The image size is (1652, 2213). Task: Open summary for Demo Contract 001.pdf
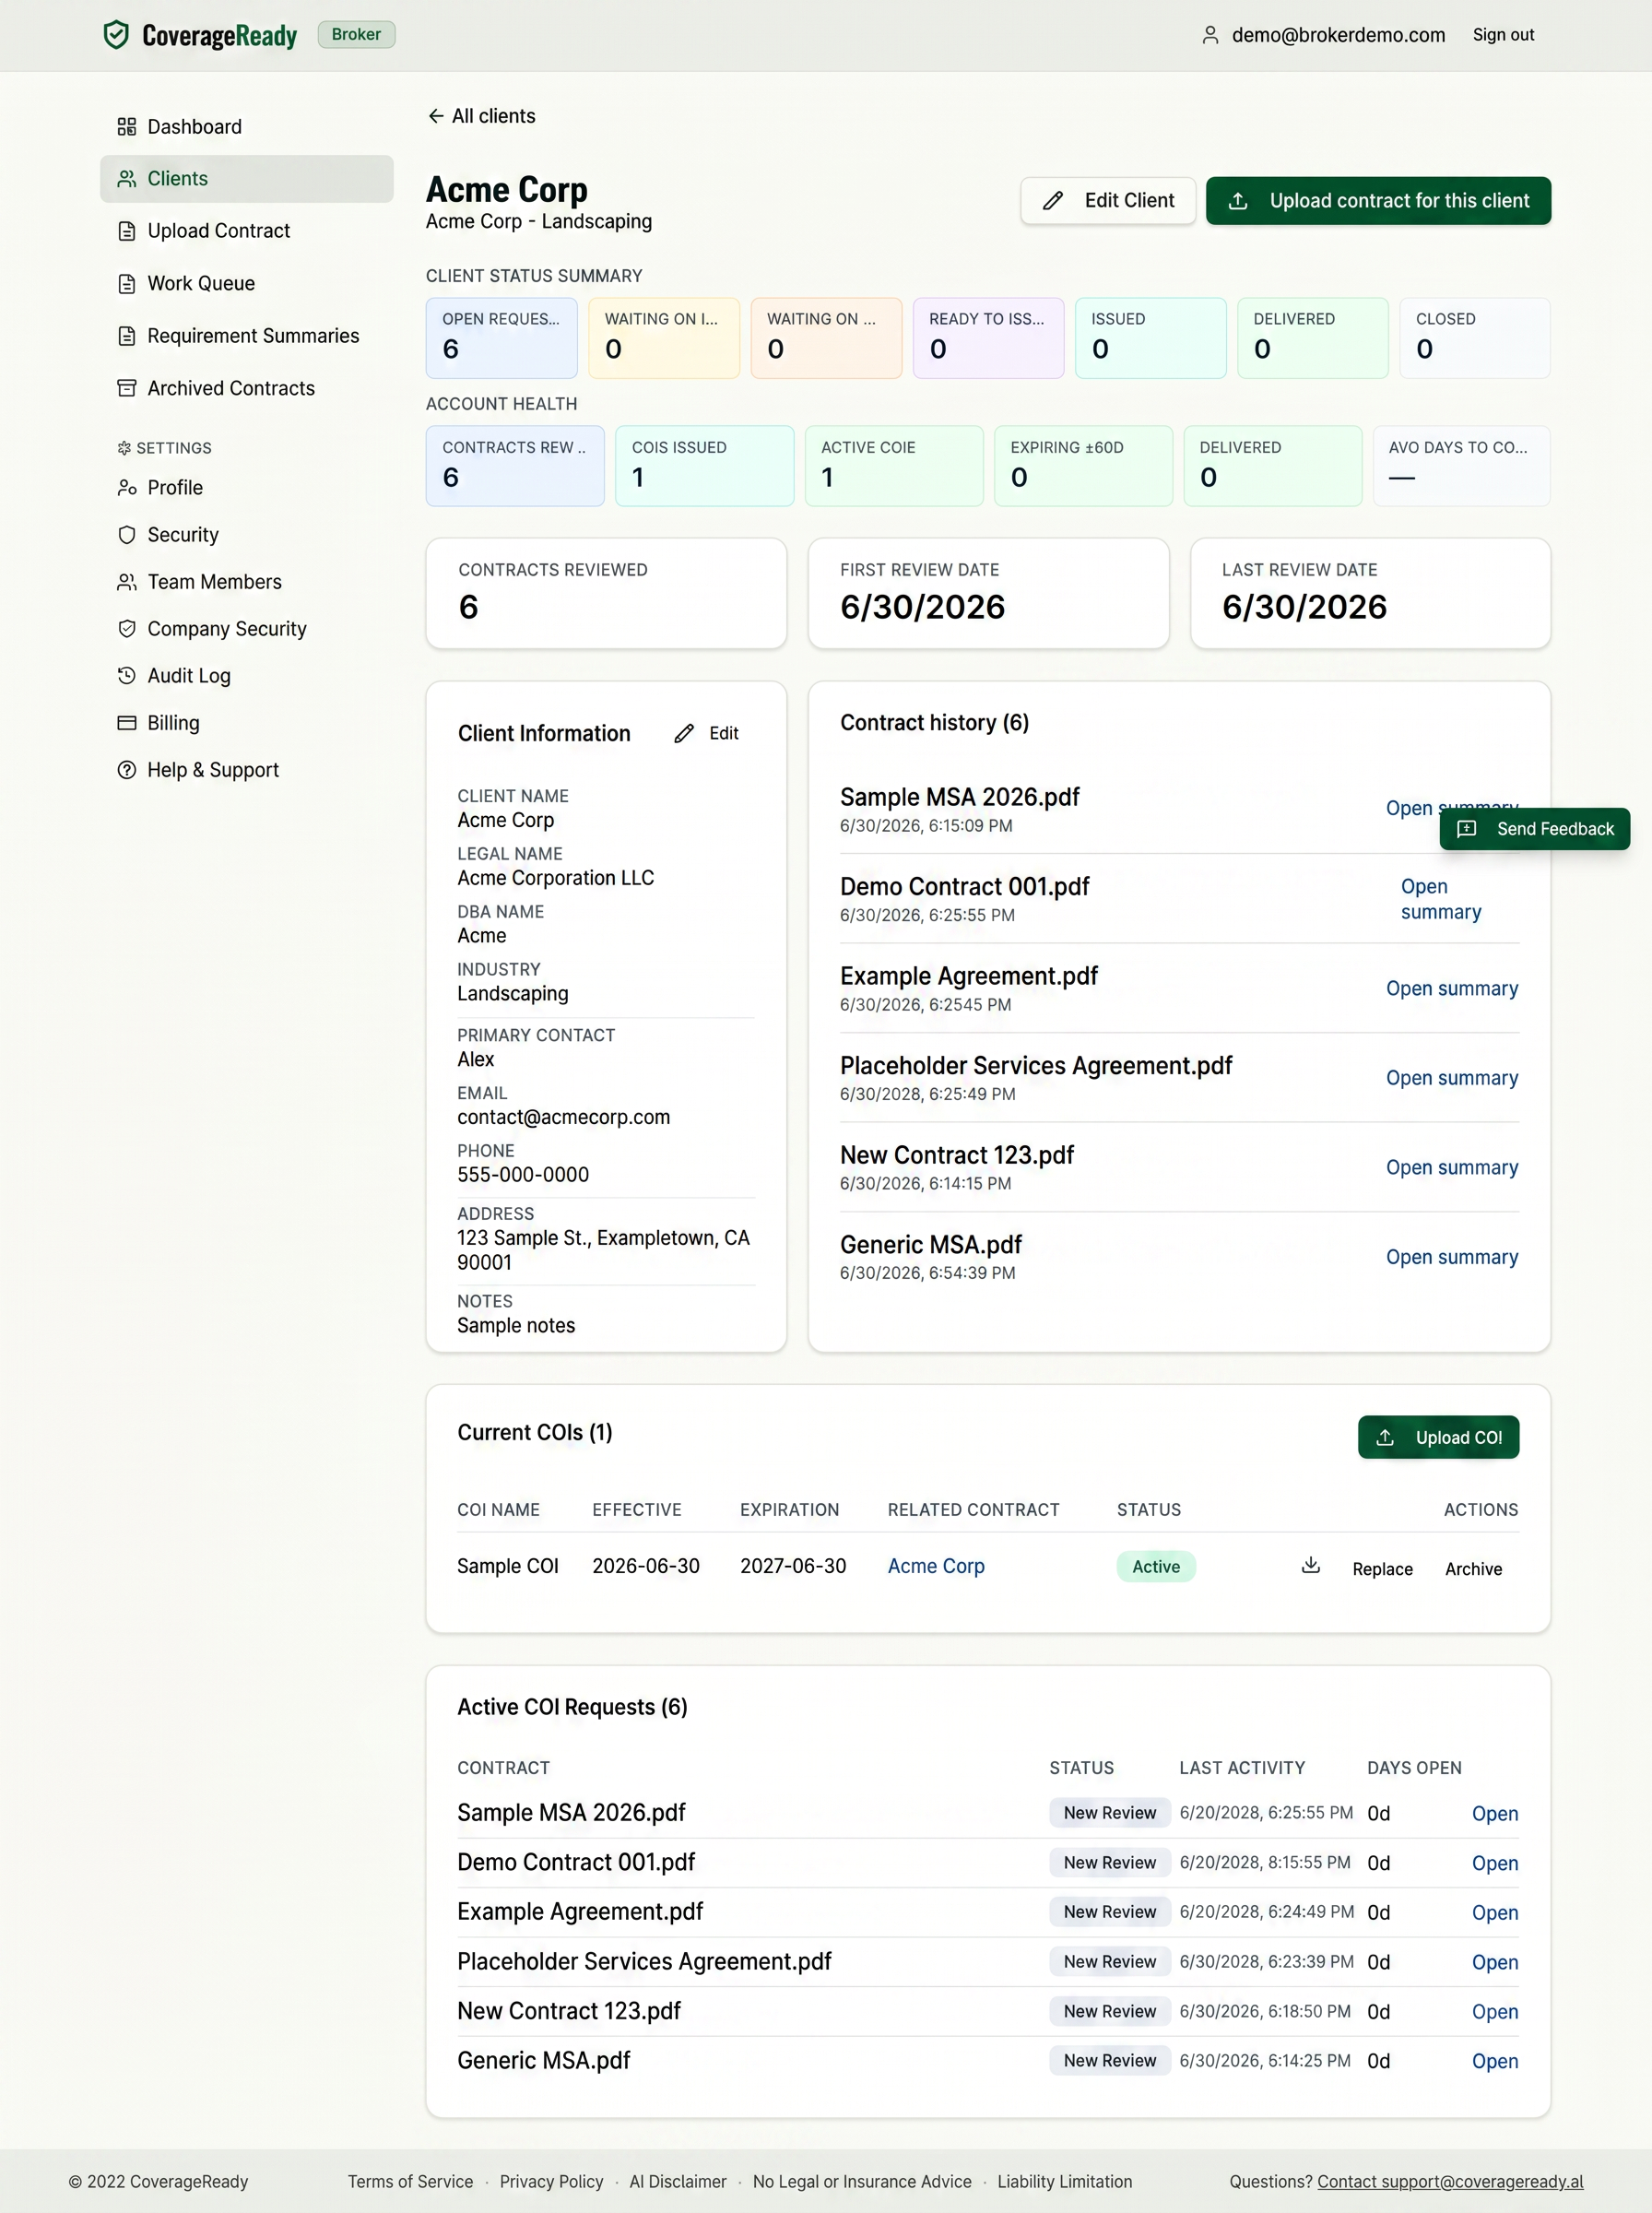(x=1440, y=899)
